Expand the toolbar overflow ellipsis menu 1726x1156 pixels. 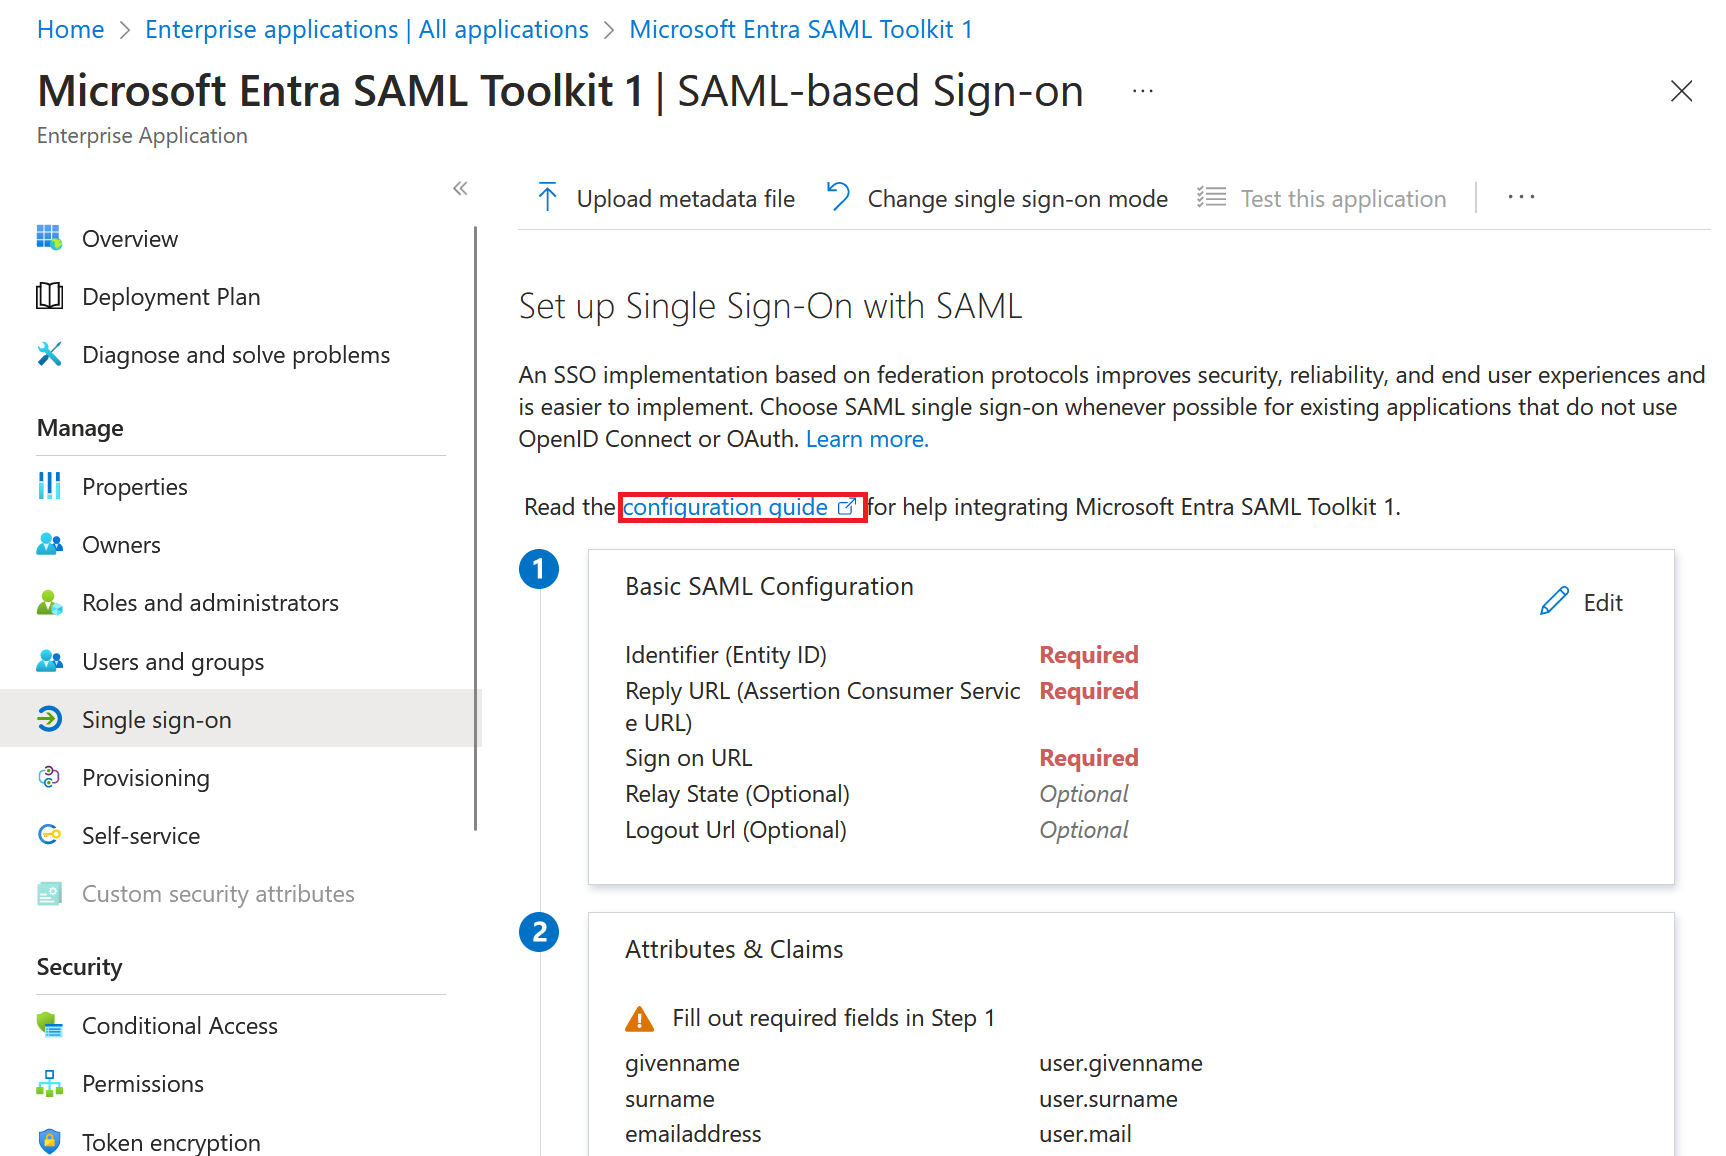click(1521, 197)
